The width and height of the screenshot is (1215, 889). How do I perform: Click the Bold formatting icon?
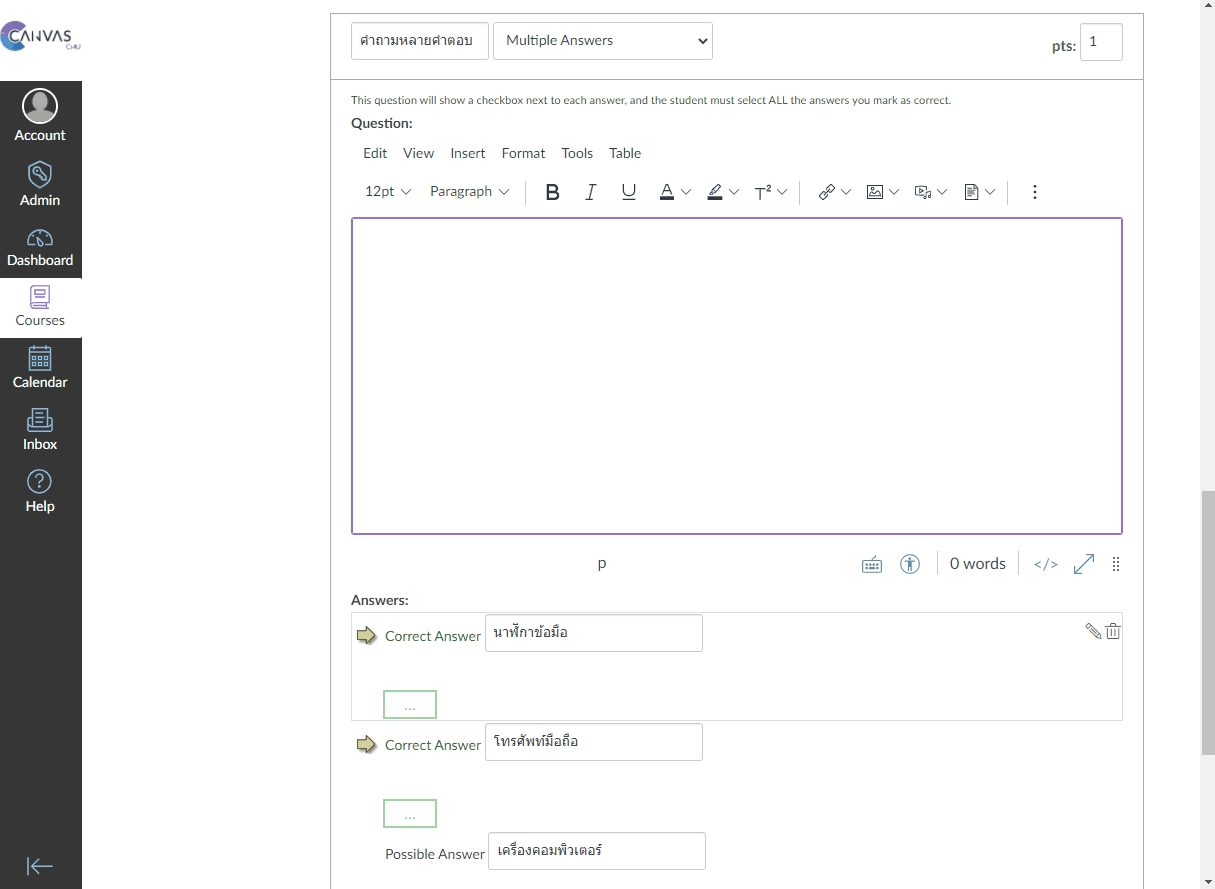(x=552, y=192)
